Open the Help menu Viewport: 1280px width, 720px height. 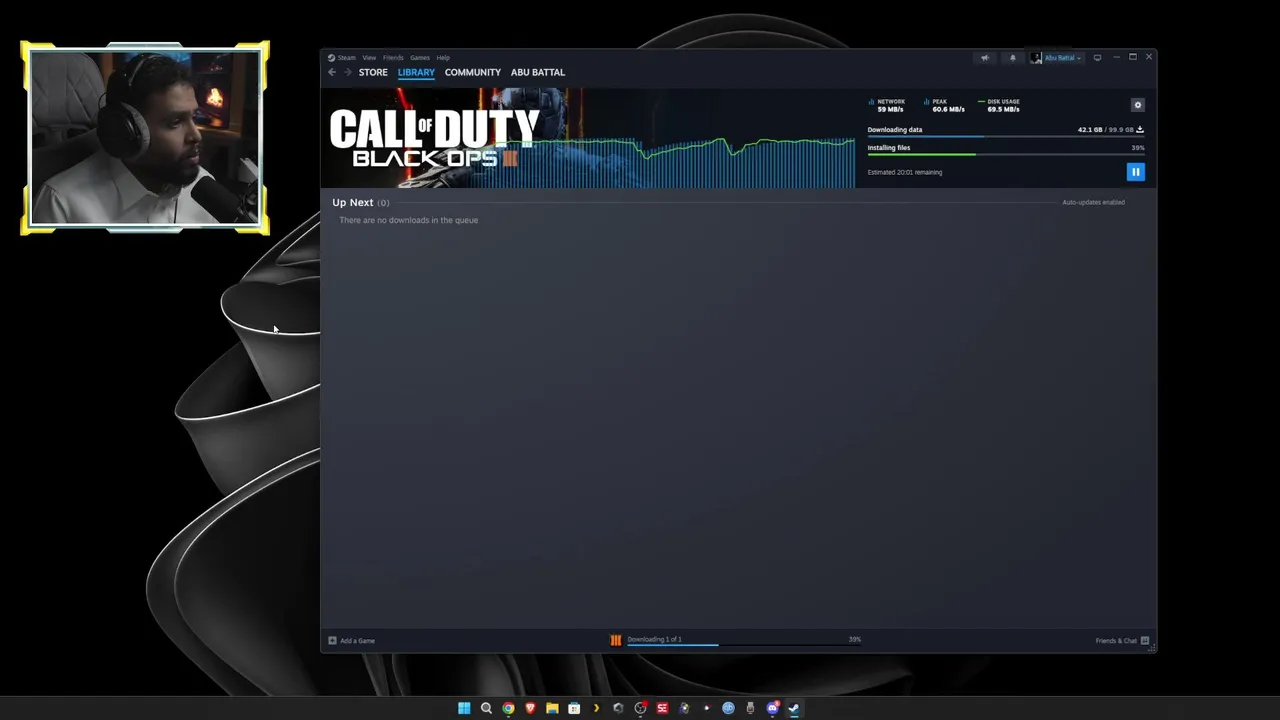click(x=443, y=58)
